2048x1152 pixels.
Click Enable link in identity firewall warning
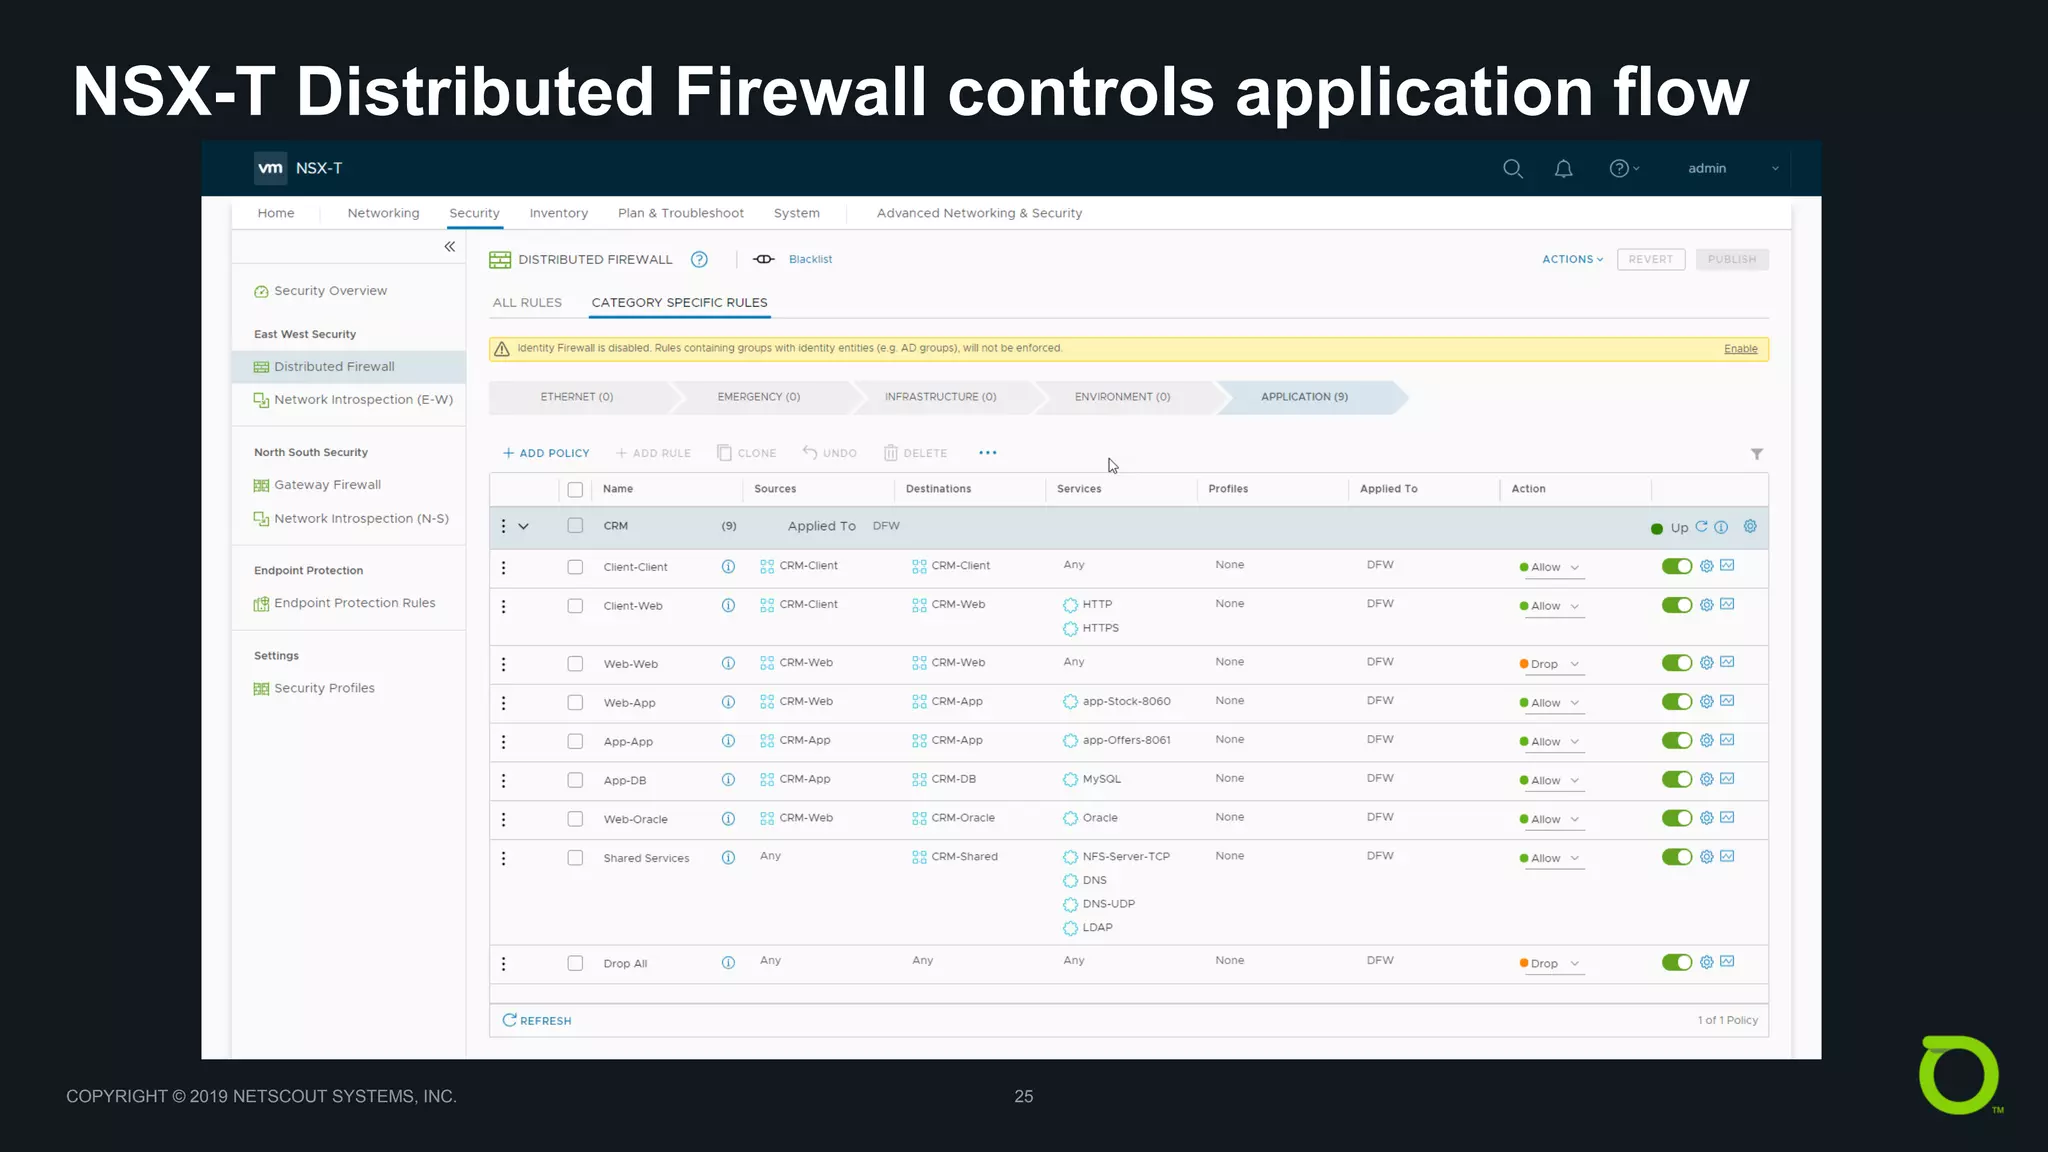pyautogui.click(x=1741, y=349)
